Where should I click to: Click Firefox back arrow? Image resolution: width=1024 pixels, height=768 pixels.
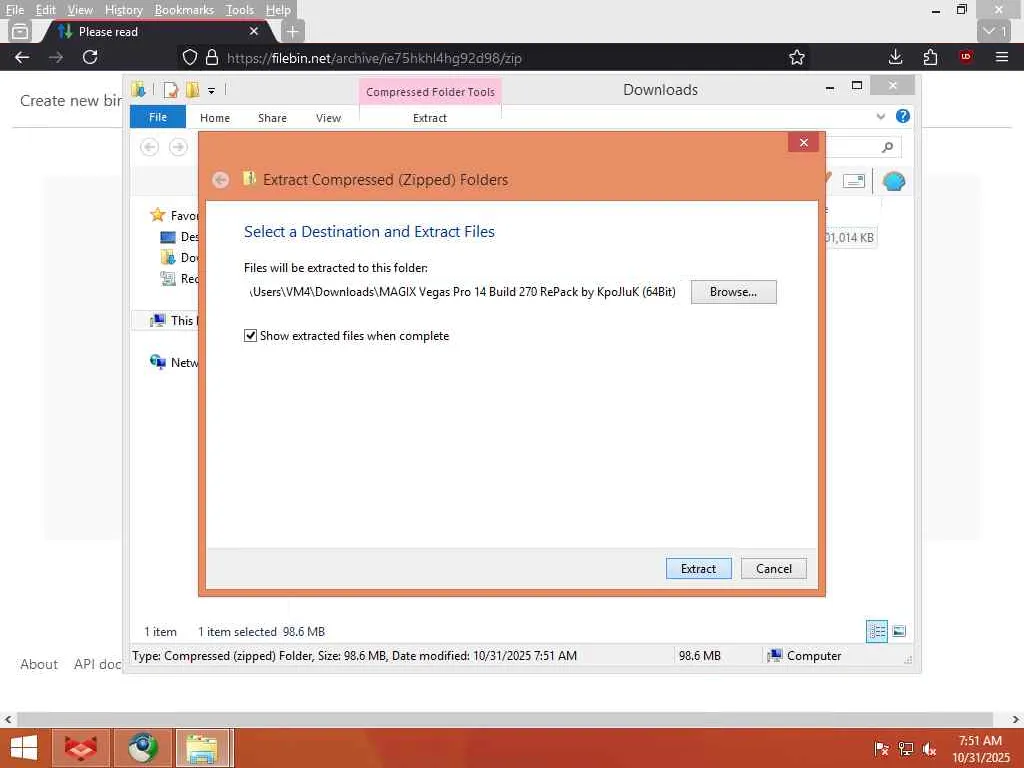click(22, 57)
